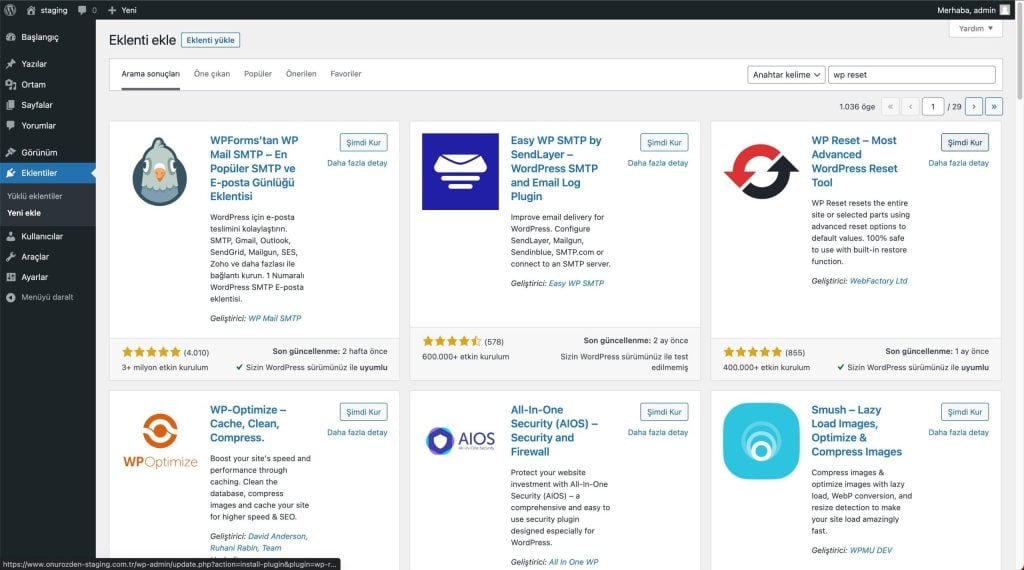Go to next page of results
1024x570 pixels.
(974, 106)
